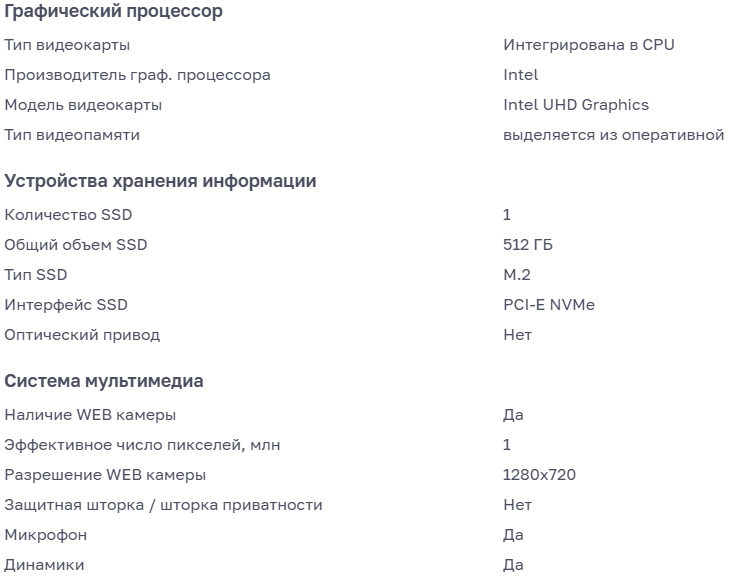Select the "512 ГБ" SSD capacity value
Image resolution: width=732 pixels, height=579 pixels.
[x=528, y=245]
